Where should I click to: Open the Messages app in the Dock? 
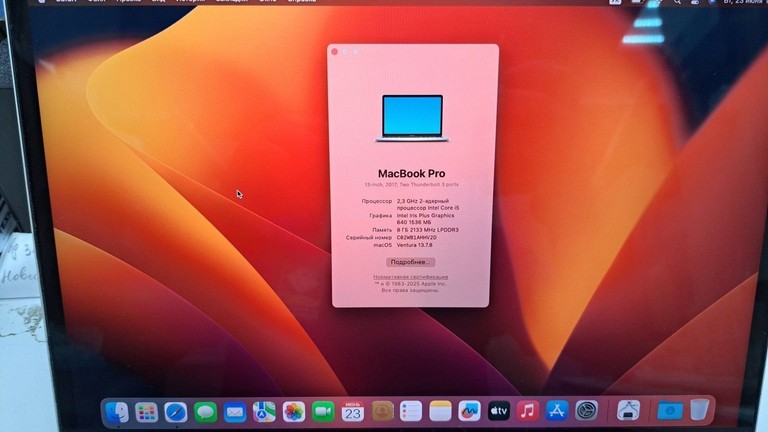pyautogui.click(x=205, y=412)
